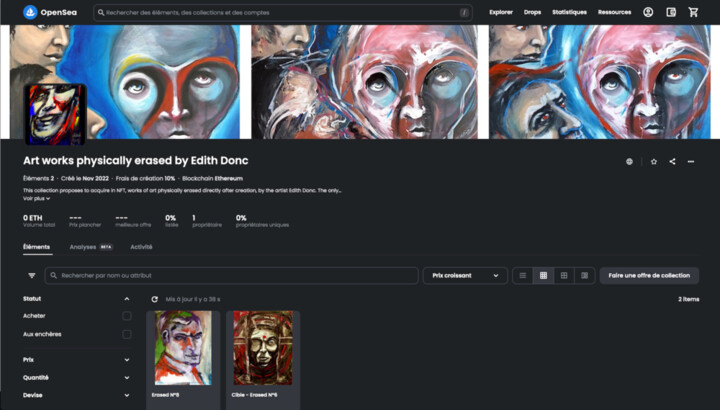Screen dimensions: 720x410
Task: Click the collection profile avatar
Action: (55, 115)
